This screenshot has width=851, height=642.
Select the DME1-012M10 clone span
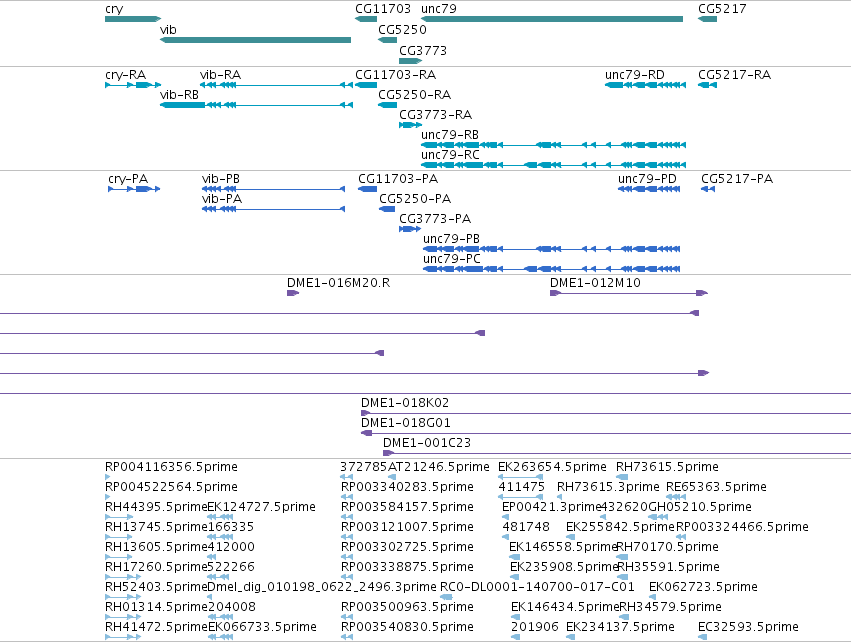629,293
